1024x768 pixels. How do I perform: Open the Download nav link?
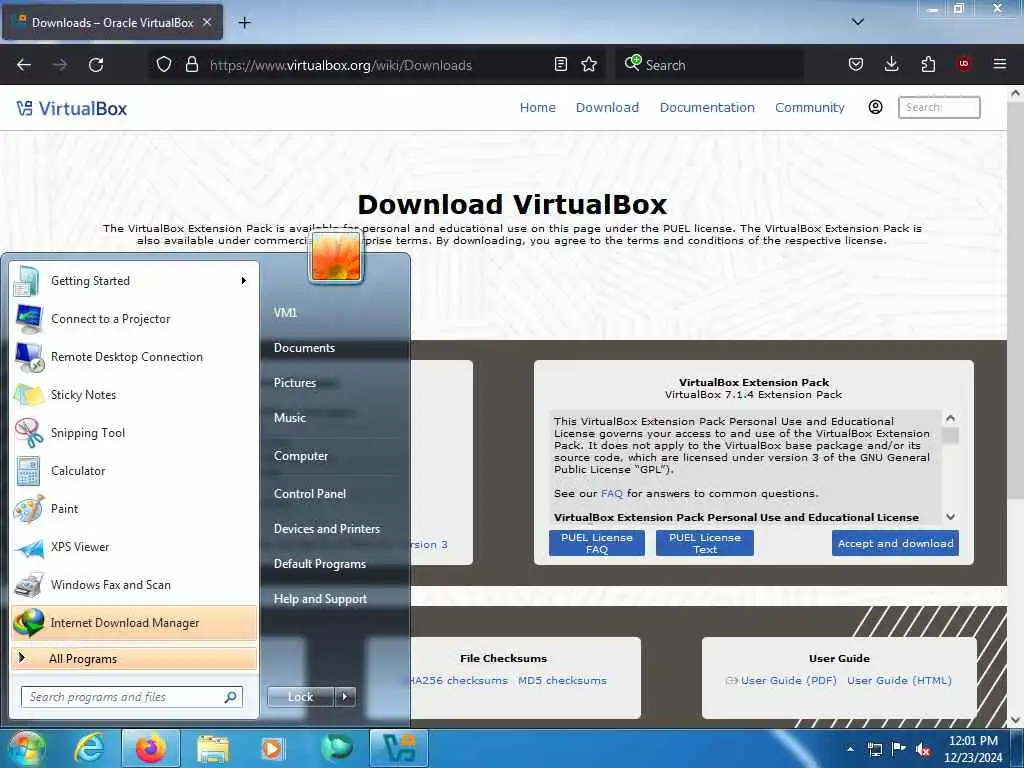pos(607,107)
